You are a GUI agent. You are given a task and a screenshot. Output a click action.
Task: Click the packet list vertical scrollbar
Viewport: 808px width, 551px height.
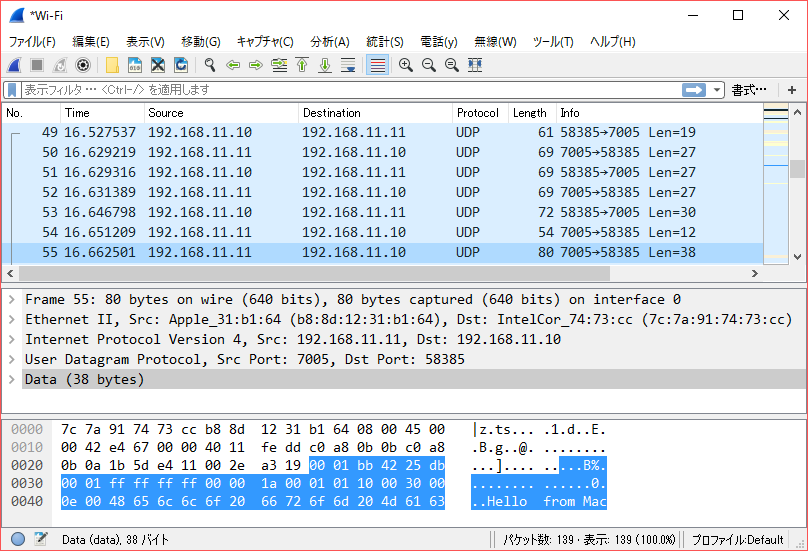pyautogui.click(x=797, y=200)
